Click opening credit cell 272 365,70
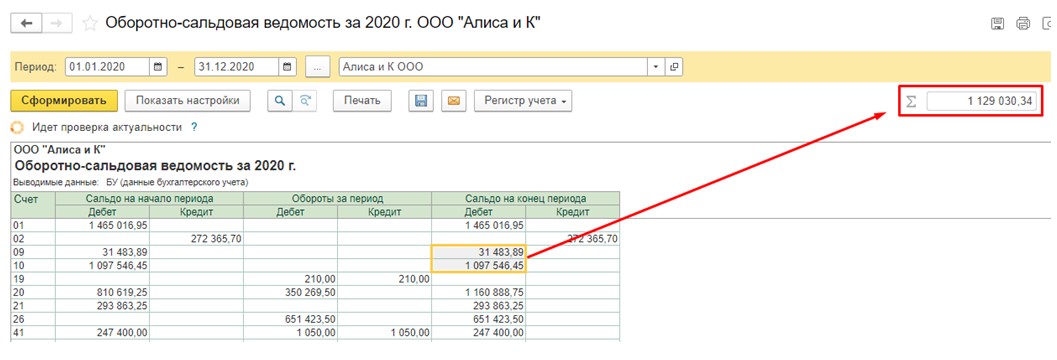Image resolution: width=1057 pixels, height=360 pixels. pyautogui.click(x=196, y=238)
